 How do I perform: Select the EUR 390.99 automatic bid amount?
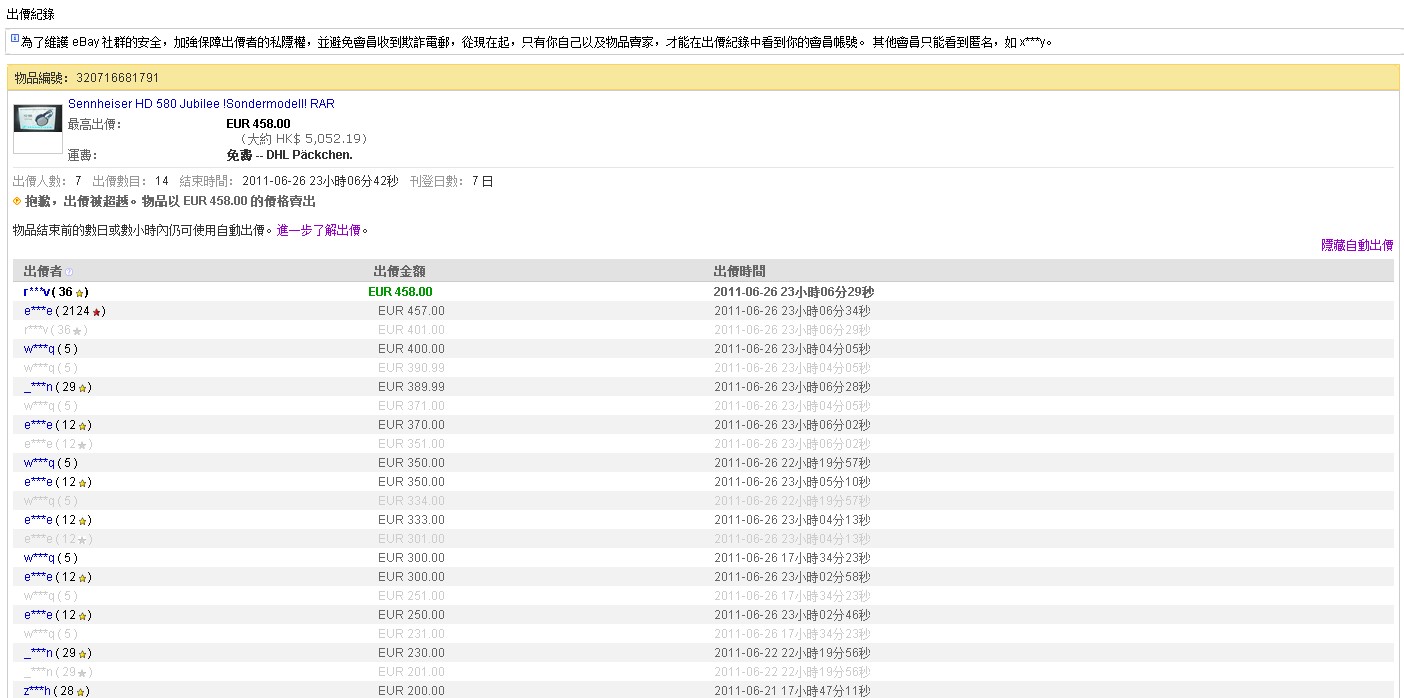pyautogui.click(x=411, y=368)
